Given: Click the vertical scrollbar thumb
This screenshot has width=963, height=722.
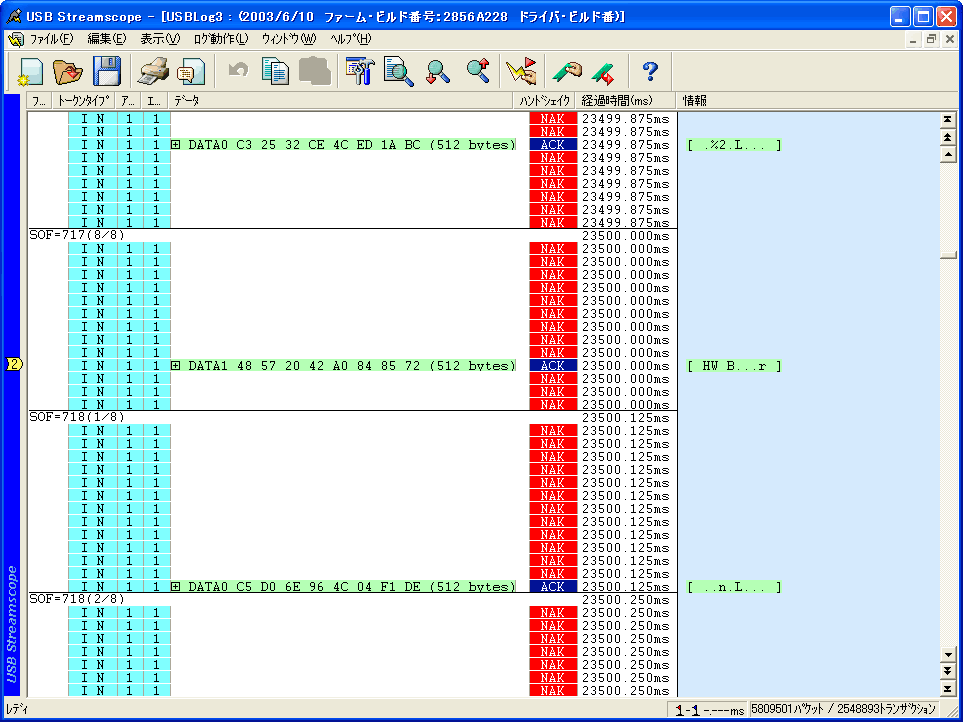Looking at the screenshot, I should click(948, 255).
